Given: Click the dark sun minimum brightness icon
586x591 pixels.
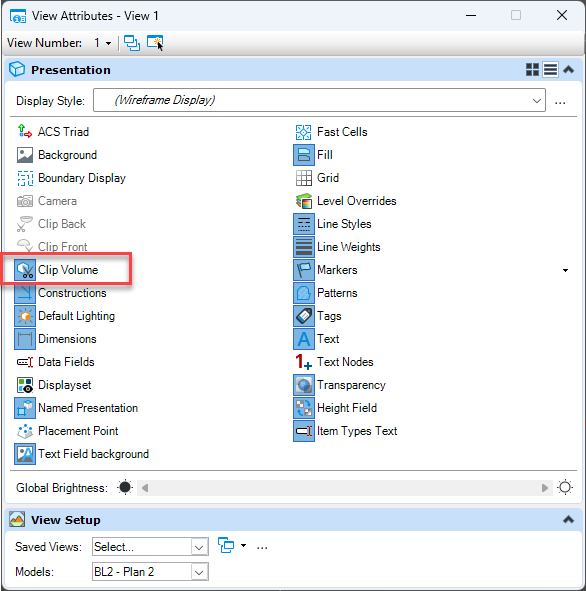Looking at the screenshot, I should (x=125, y=487).
